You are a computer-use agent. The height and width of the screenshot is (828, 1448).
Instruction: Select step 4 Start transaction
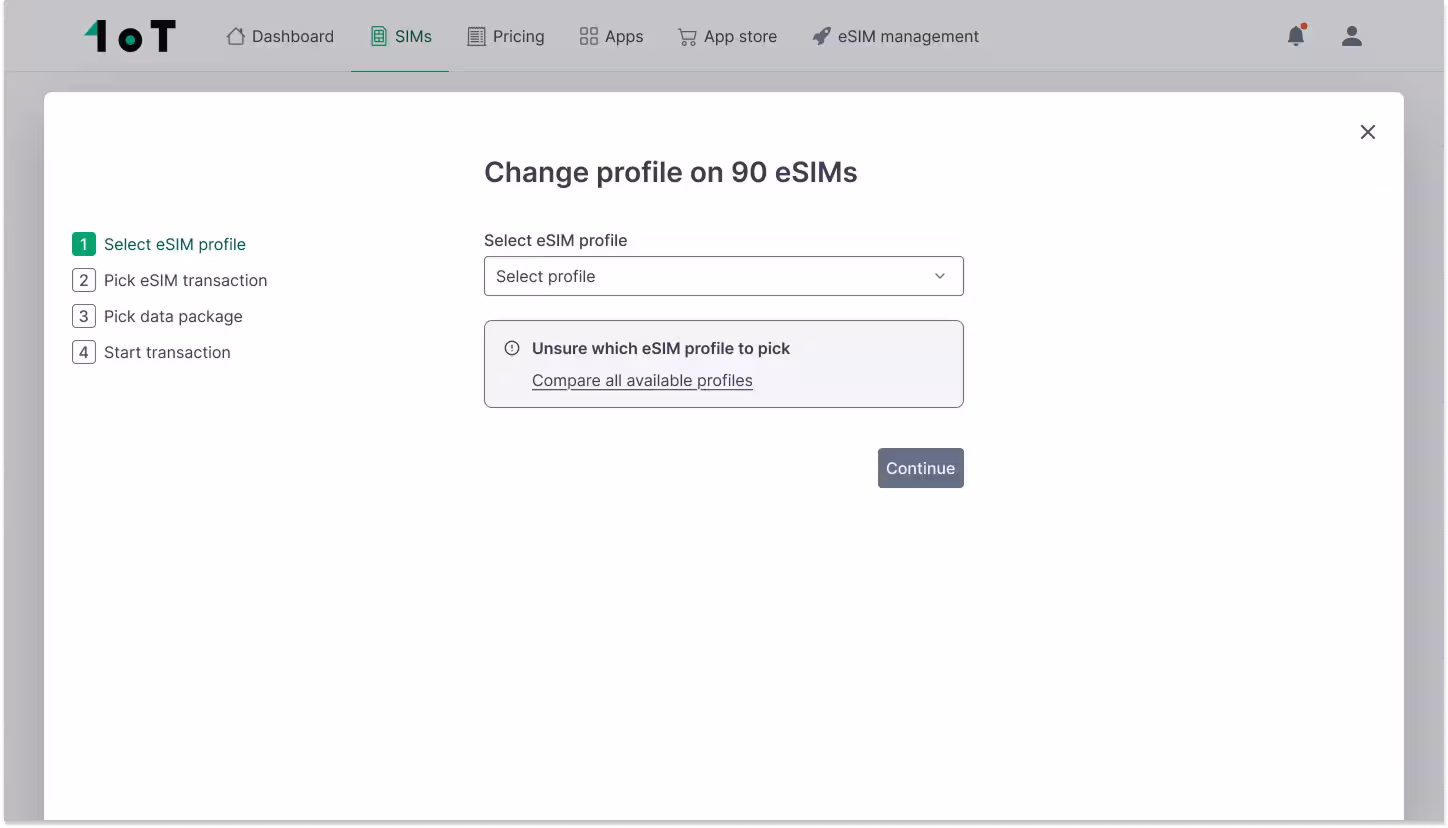click(152, 352)
